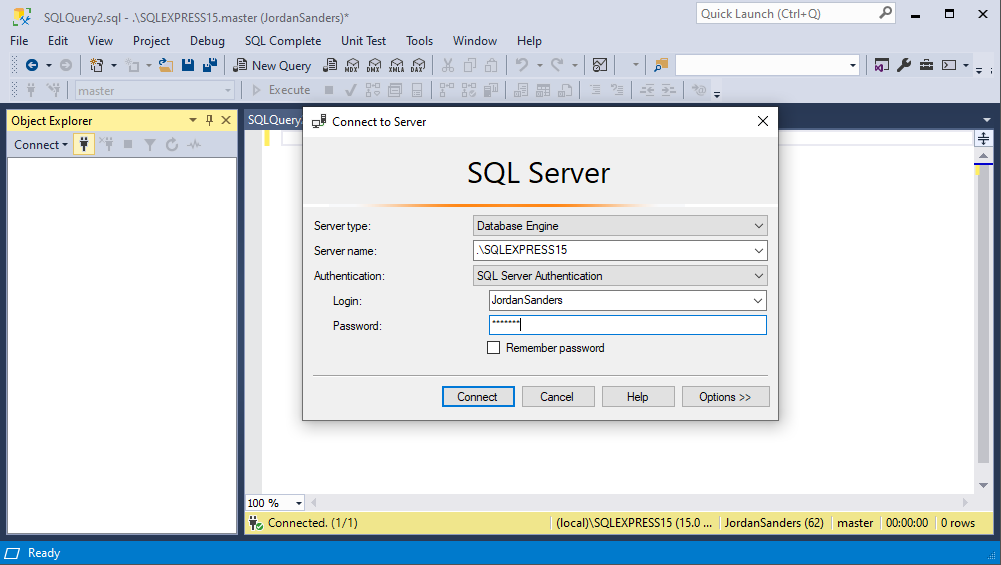Open the Server type dropdown
The height and width of the screenshot is (565, 1001).
758,226
